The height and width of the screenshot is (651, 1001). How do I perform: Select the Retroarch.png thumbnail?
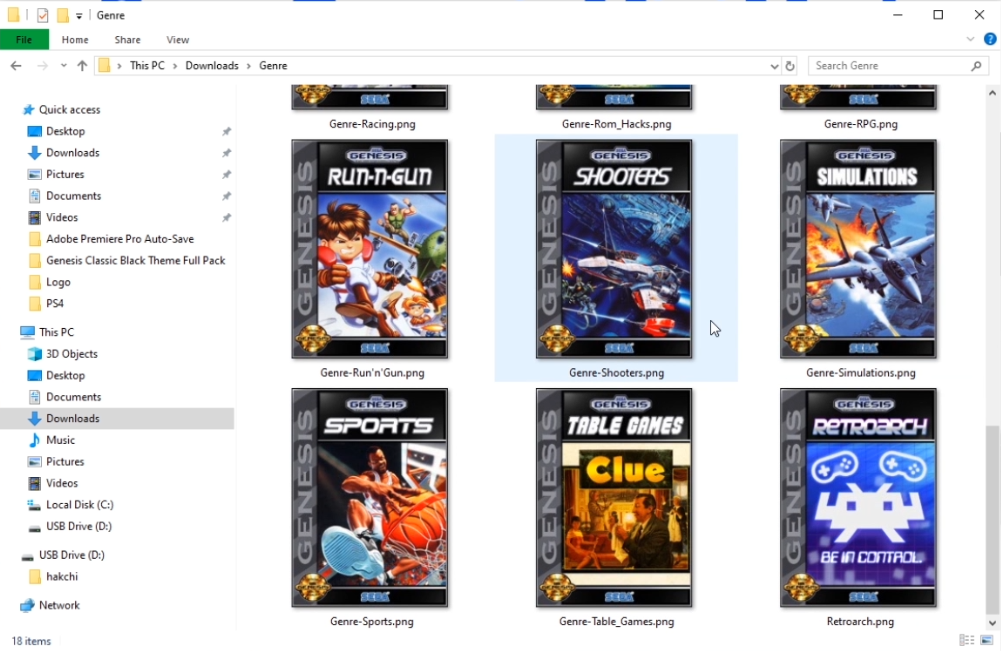[x=858, y=498]
